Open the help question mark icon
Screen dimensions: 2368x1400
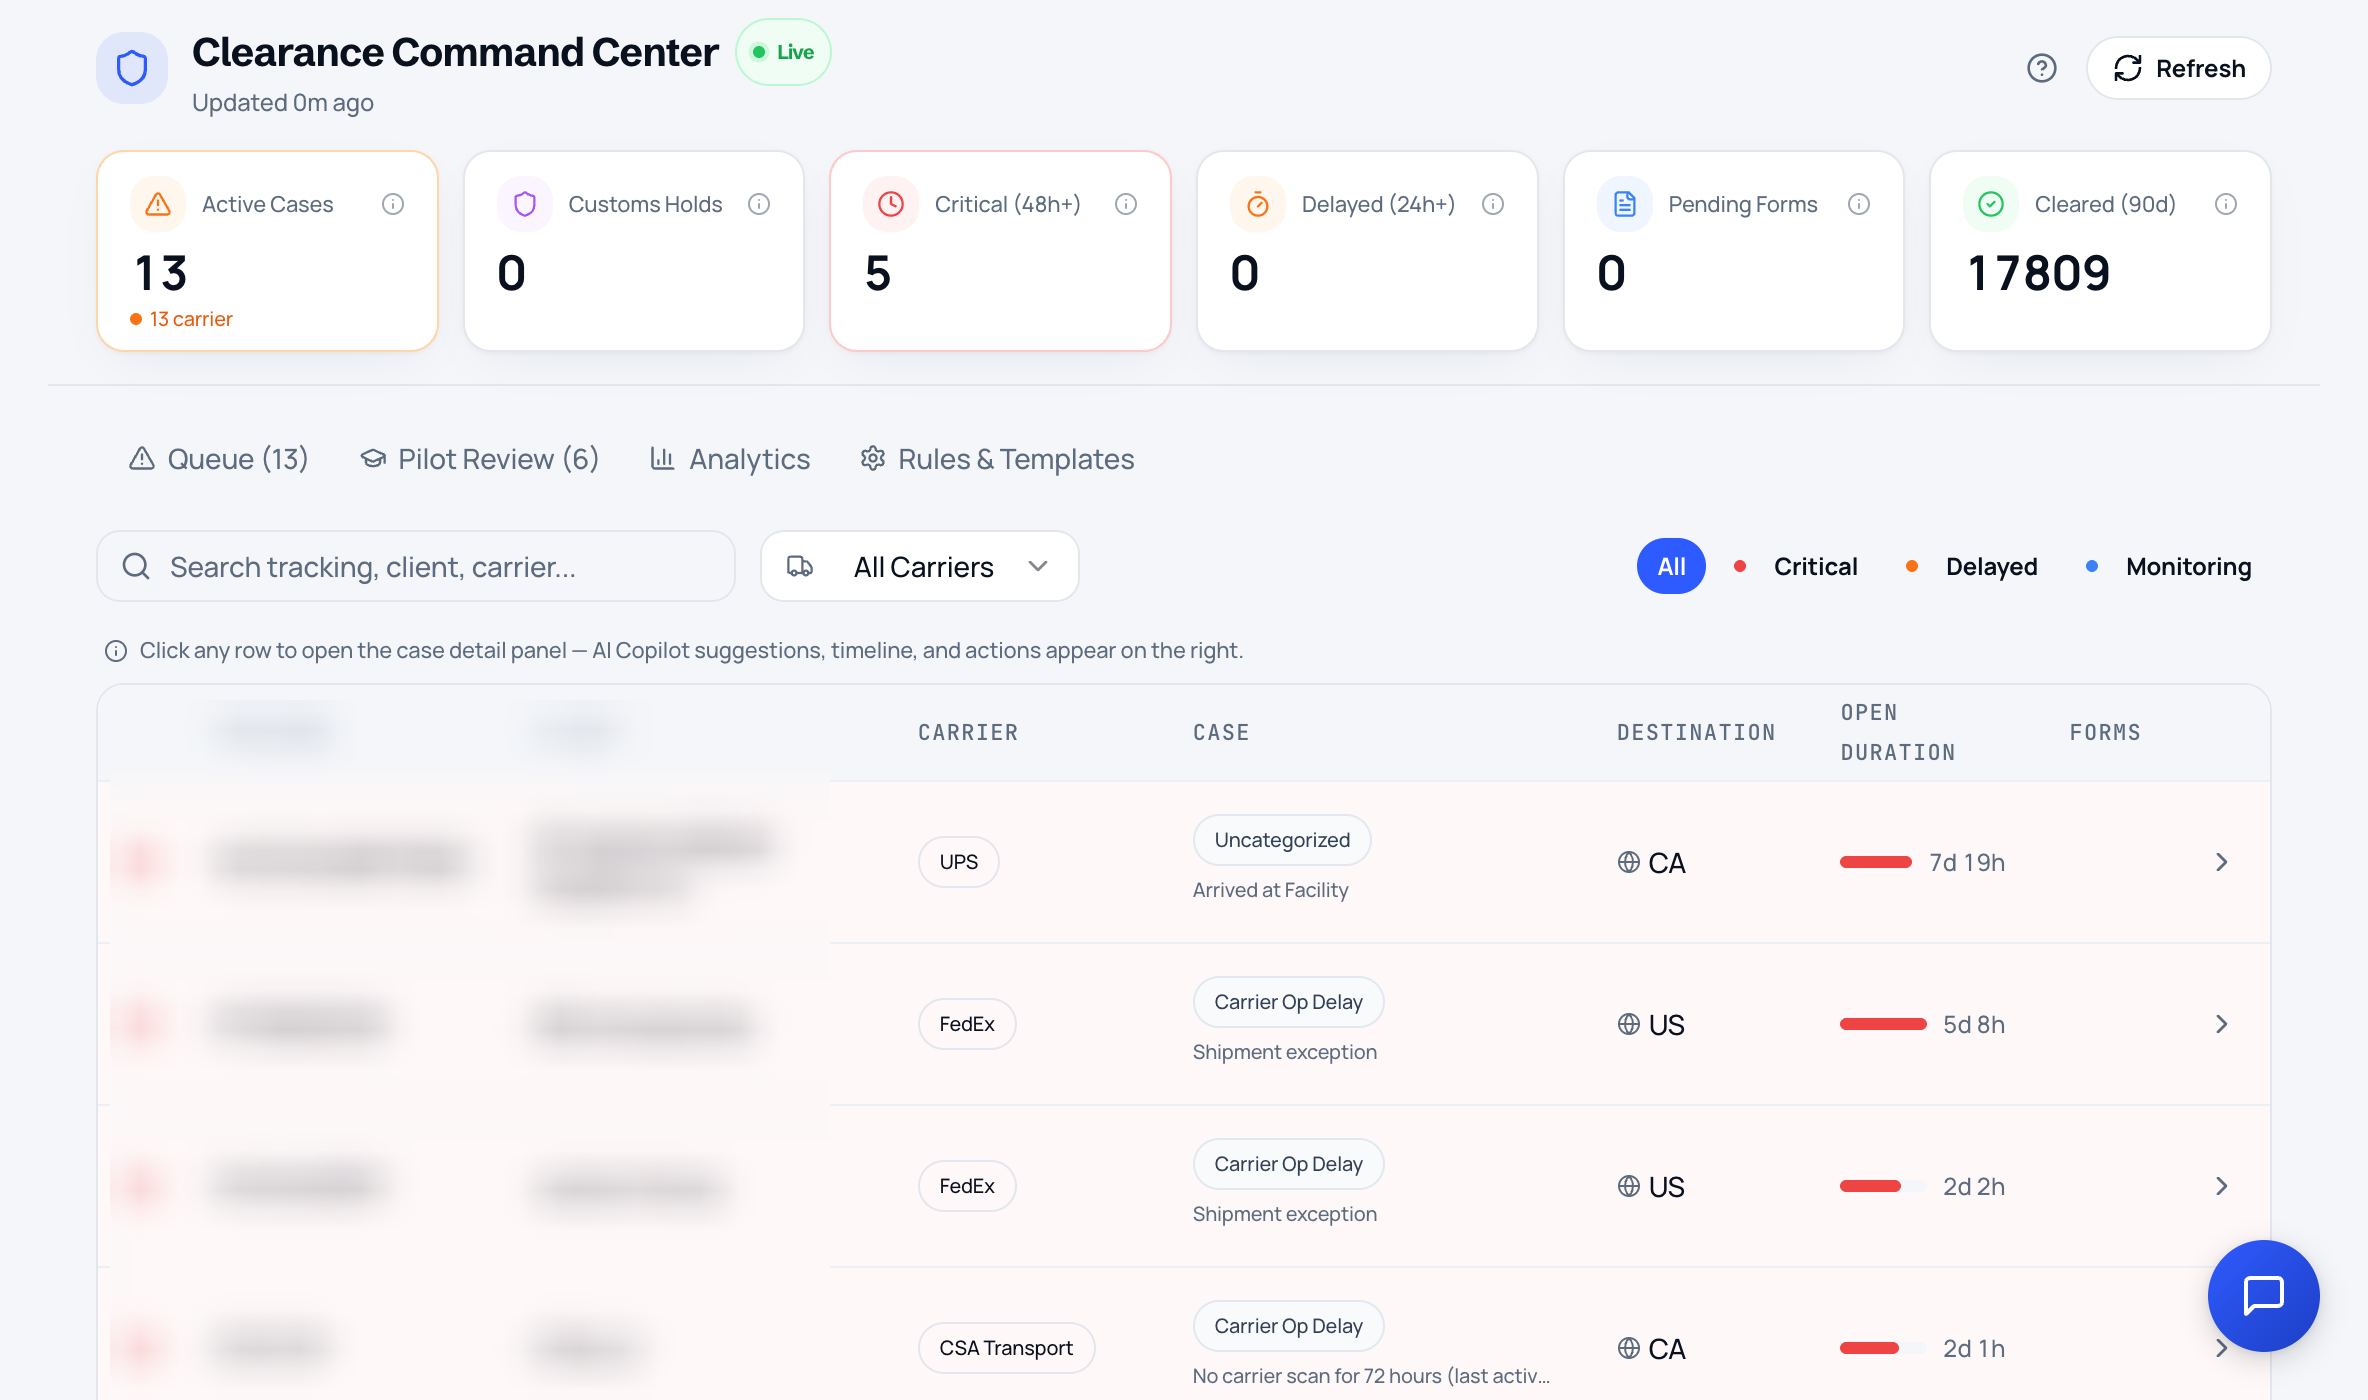pos(2041,68)
